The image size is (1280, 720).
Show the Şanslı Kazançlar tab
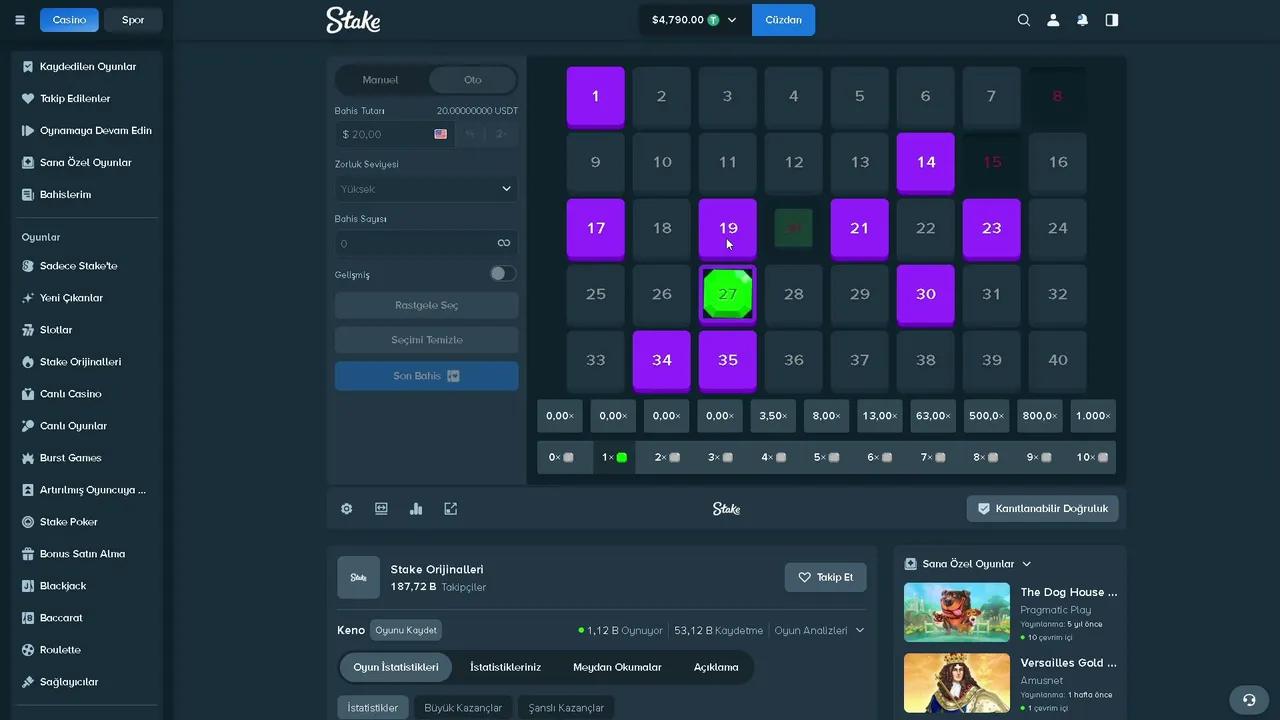coord(567,708)
